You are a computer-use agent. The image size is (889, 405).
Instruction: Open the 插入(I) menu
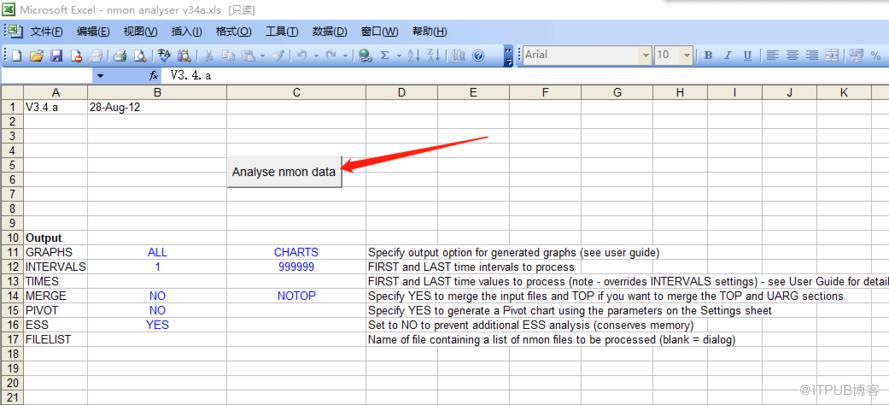[x=186, y=32]
